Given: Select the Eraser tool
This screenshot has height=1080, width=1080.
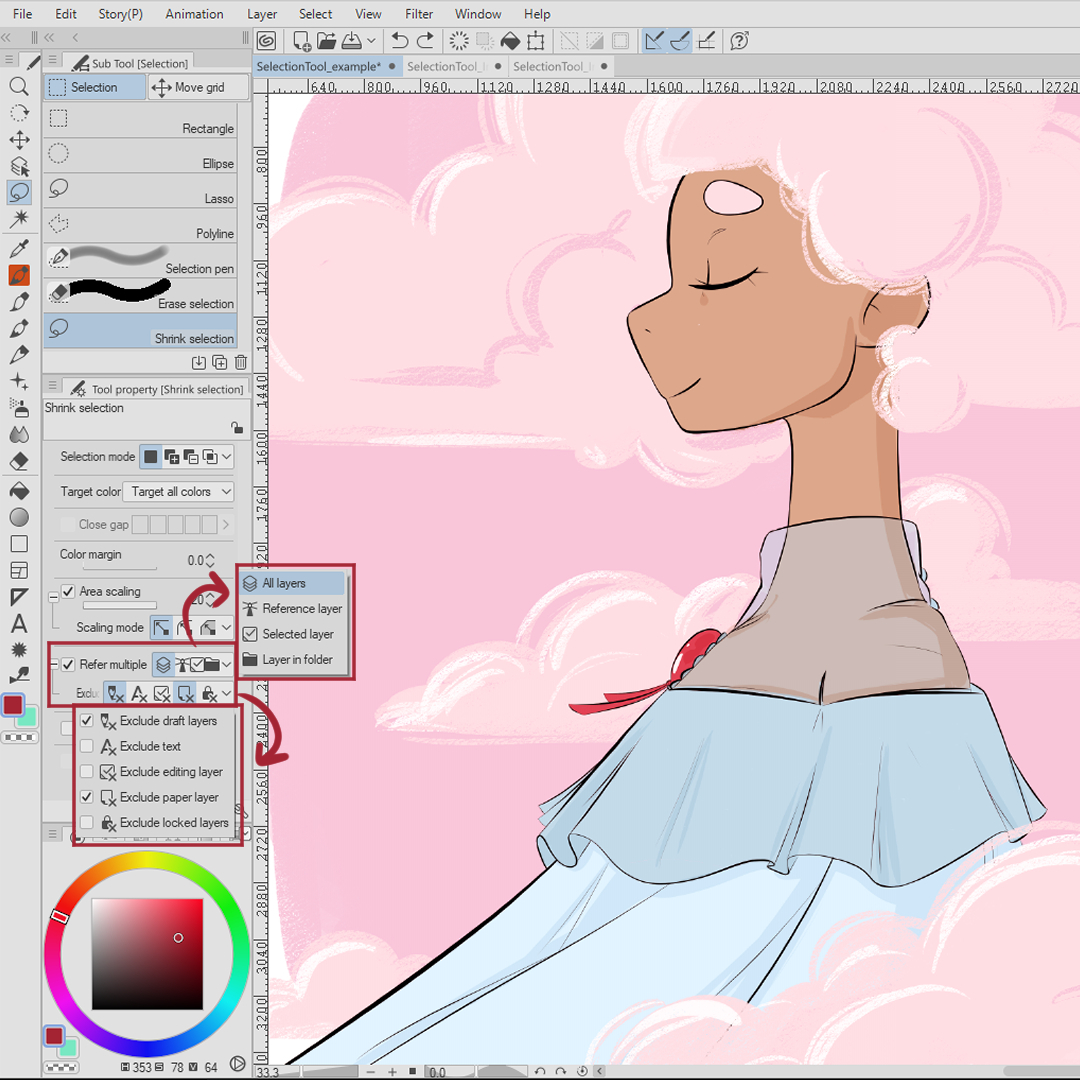Looking at the screenshot, I should 19,461.
